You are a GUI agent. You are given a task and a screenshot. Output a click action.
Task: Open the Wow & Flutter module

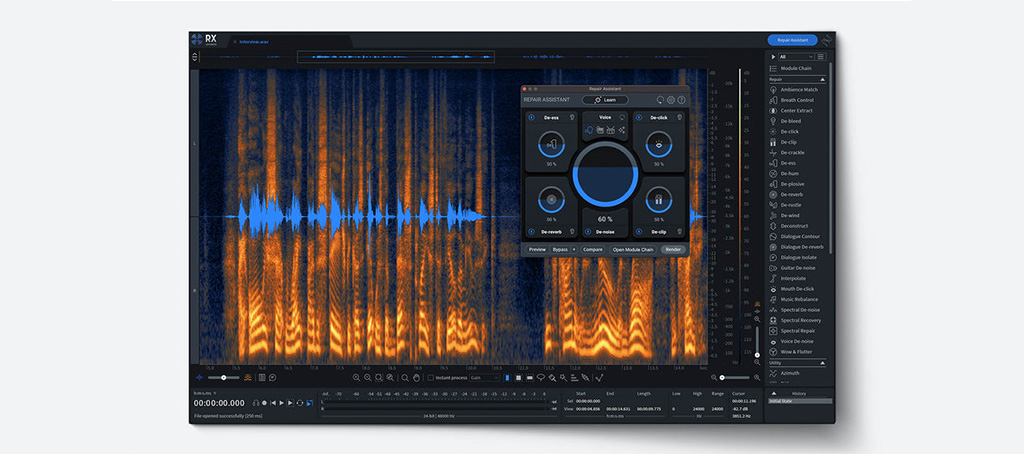click(791, 351)
